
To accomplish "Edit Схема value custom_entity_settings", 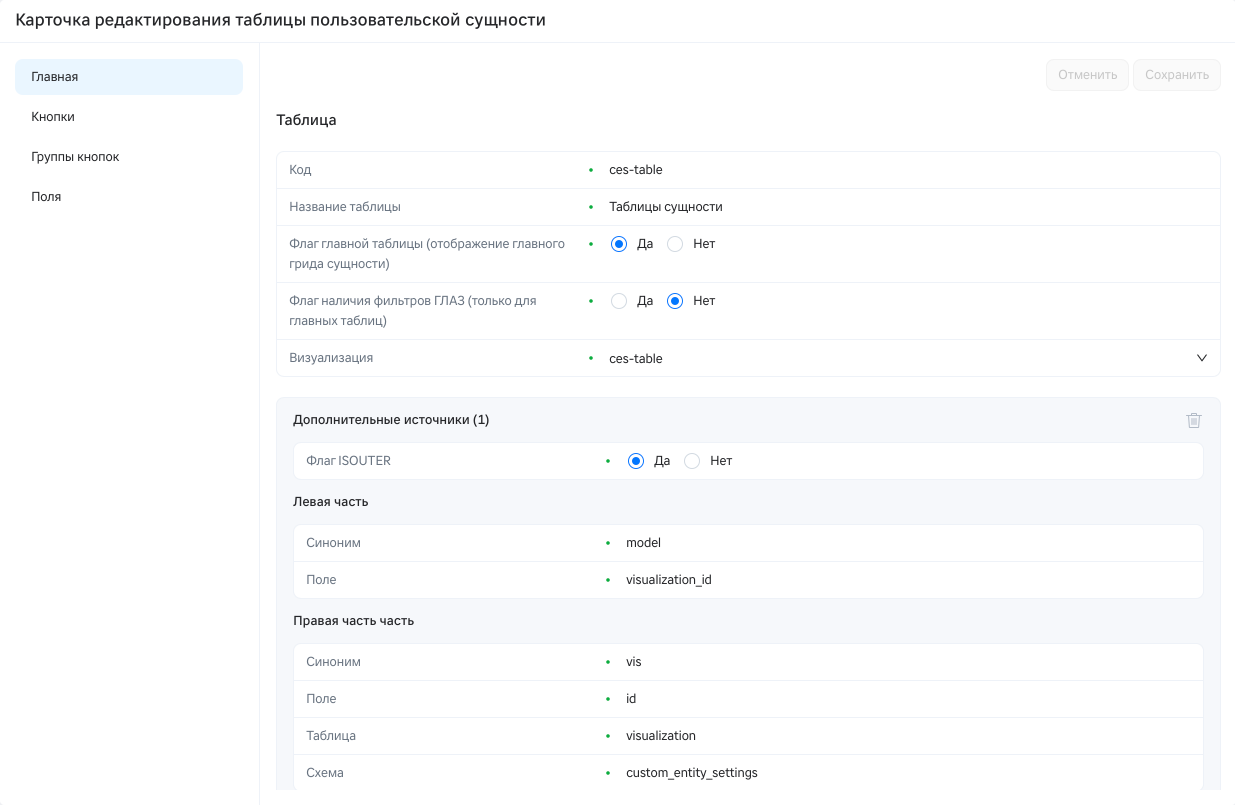I will coord(692,773).
